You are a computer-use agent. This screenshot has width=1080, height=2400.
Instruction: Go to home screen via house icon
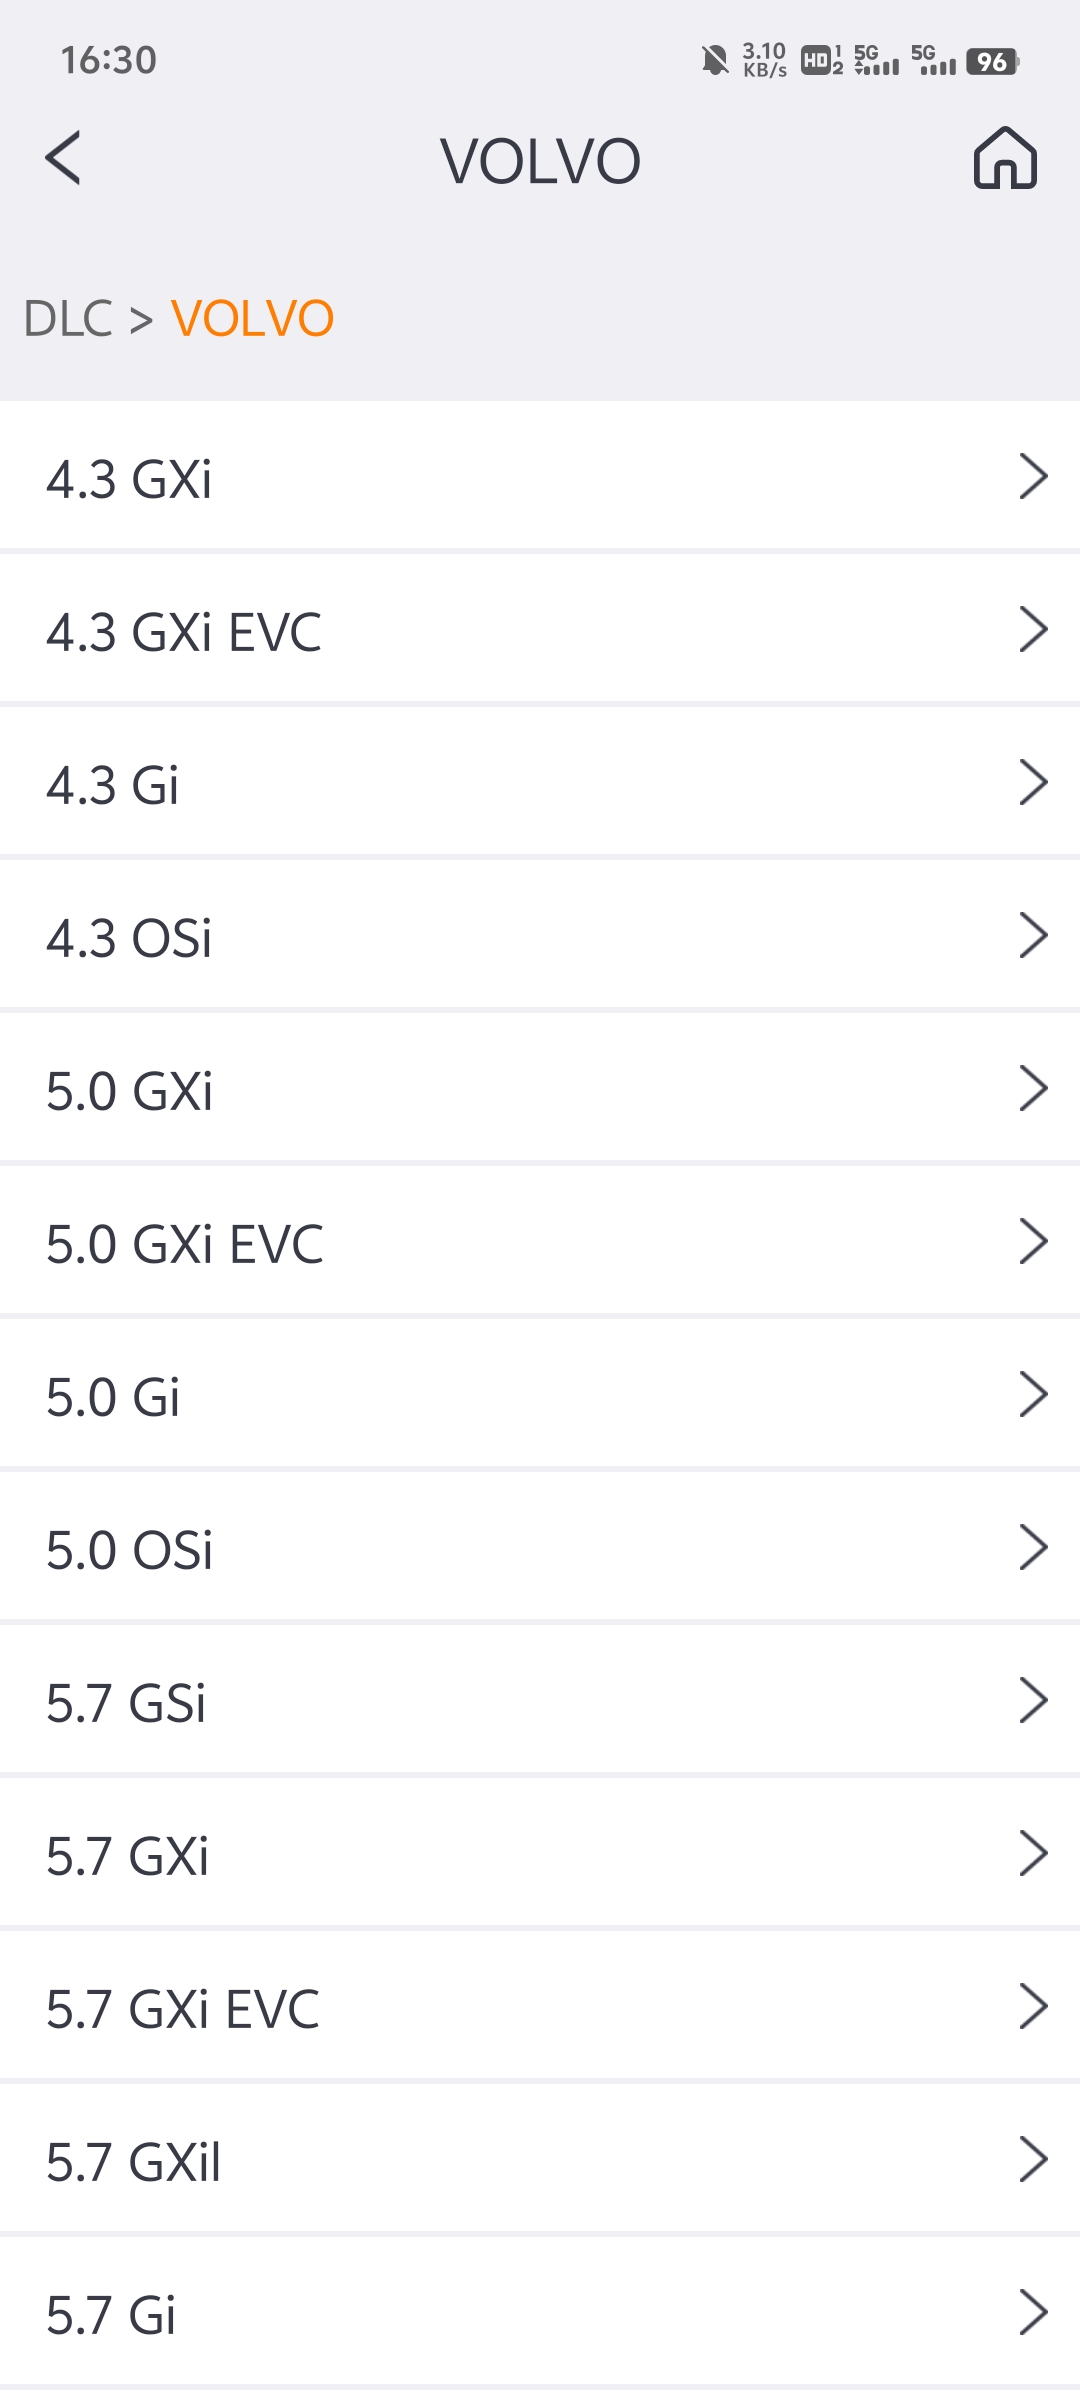(1005, 158)
